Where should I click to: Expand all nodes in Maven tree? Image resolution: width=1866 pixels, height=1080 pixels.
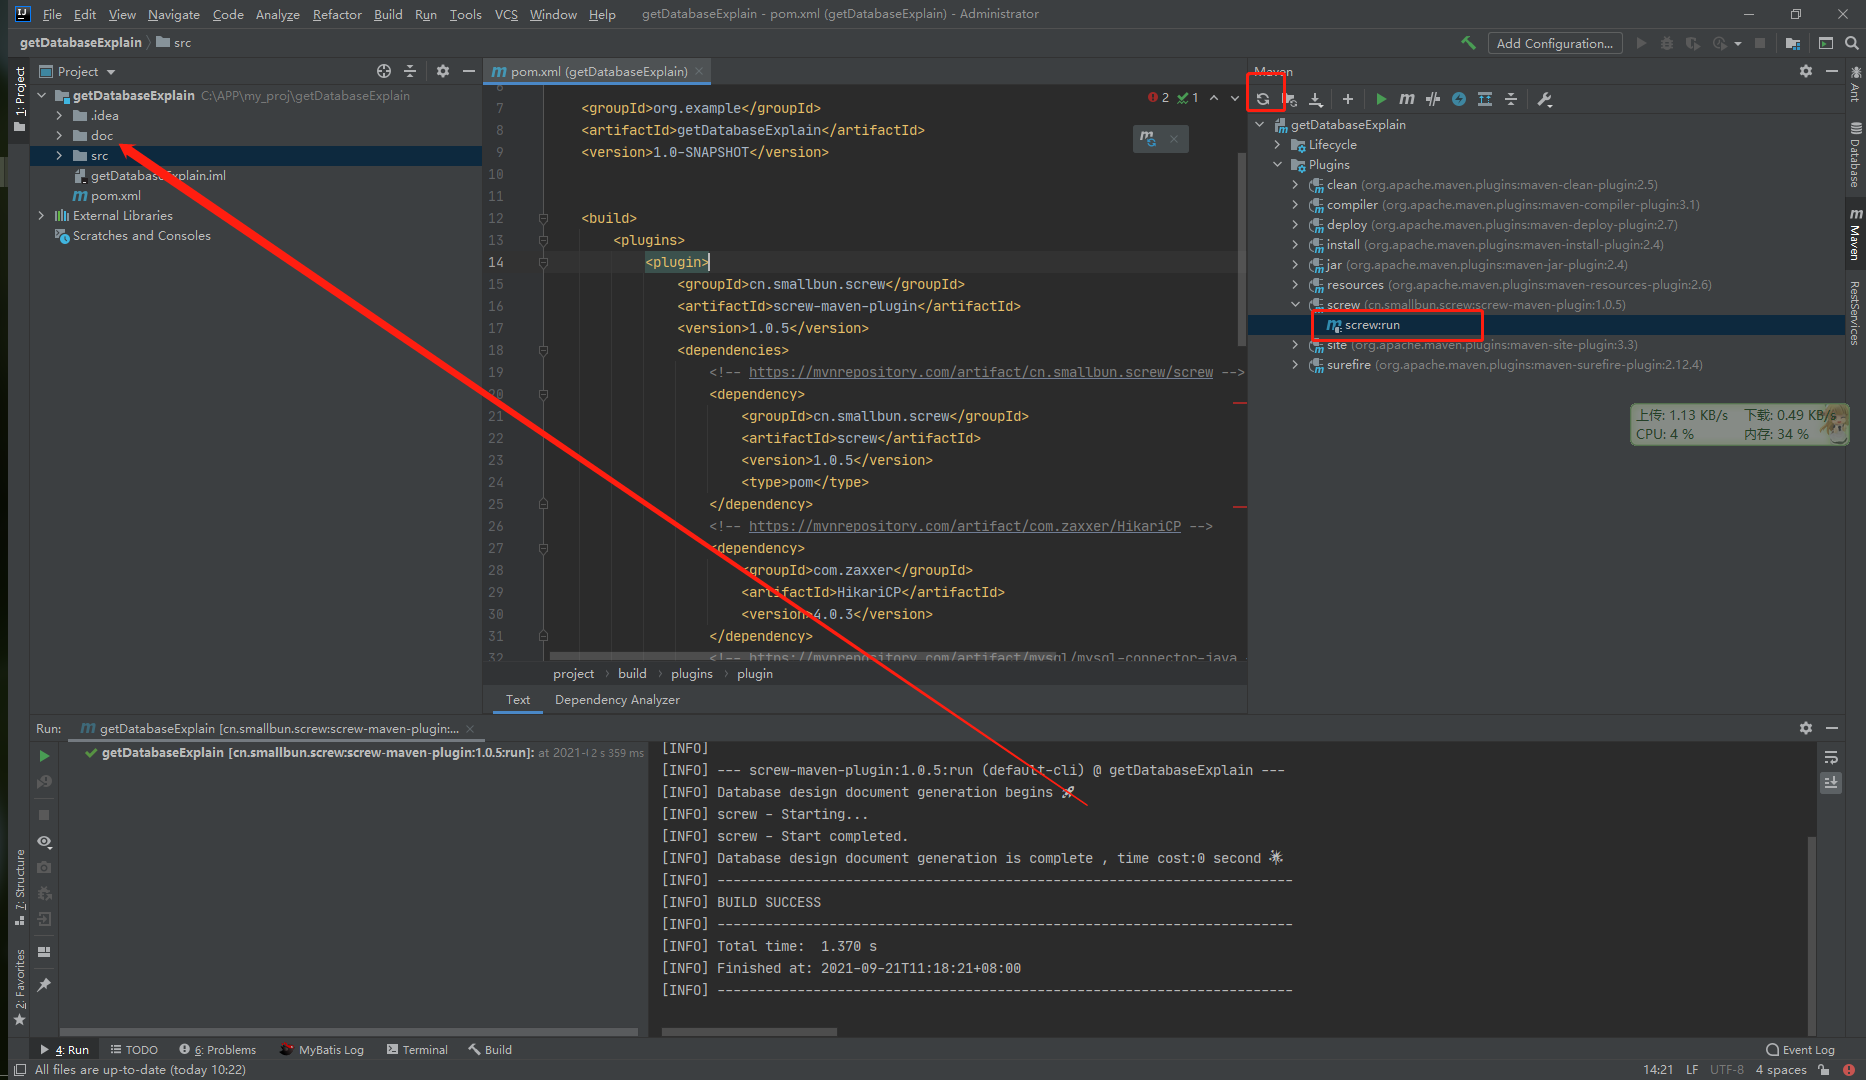(x=1485, y=99)
